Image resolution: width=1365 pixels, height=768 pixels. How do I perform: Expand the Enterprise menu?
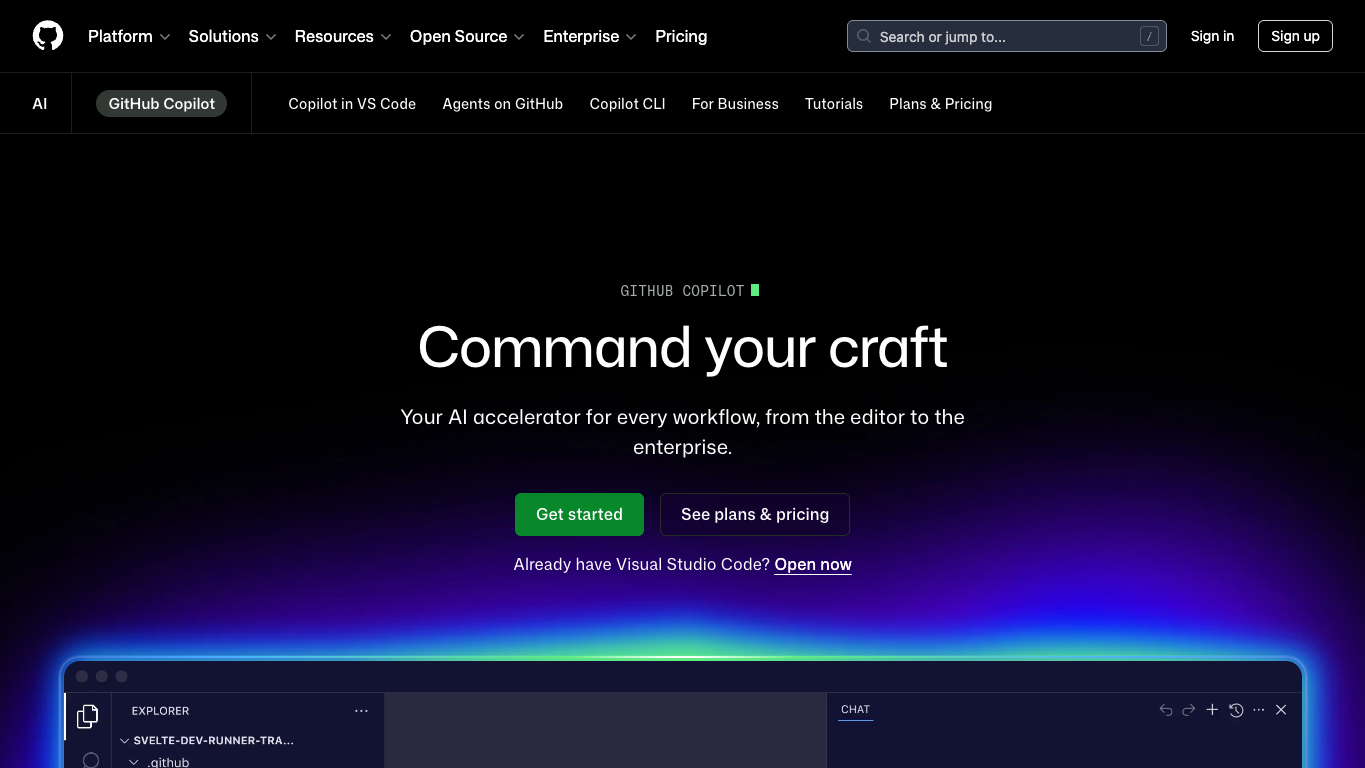590,36
